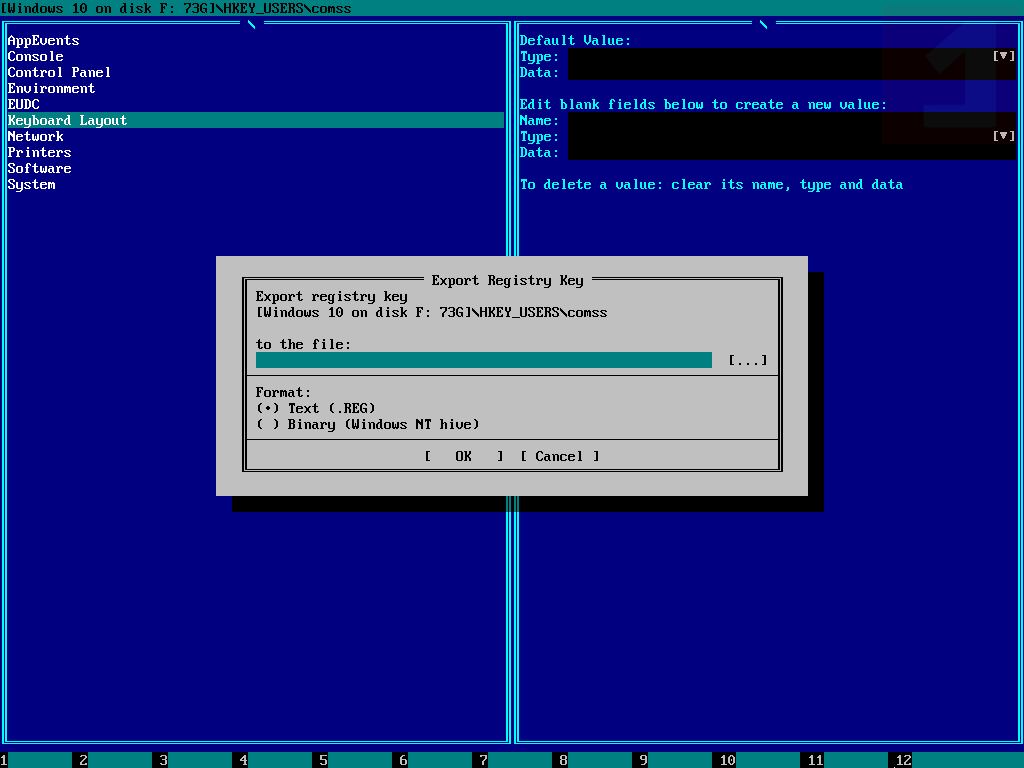Image resolution: width=1024 pixels, height=768 pixels.
Task: Focus the Default Value Data field
Action: (x=792, y=72)
